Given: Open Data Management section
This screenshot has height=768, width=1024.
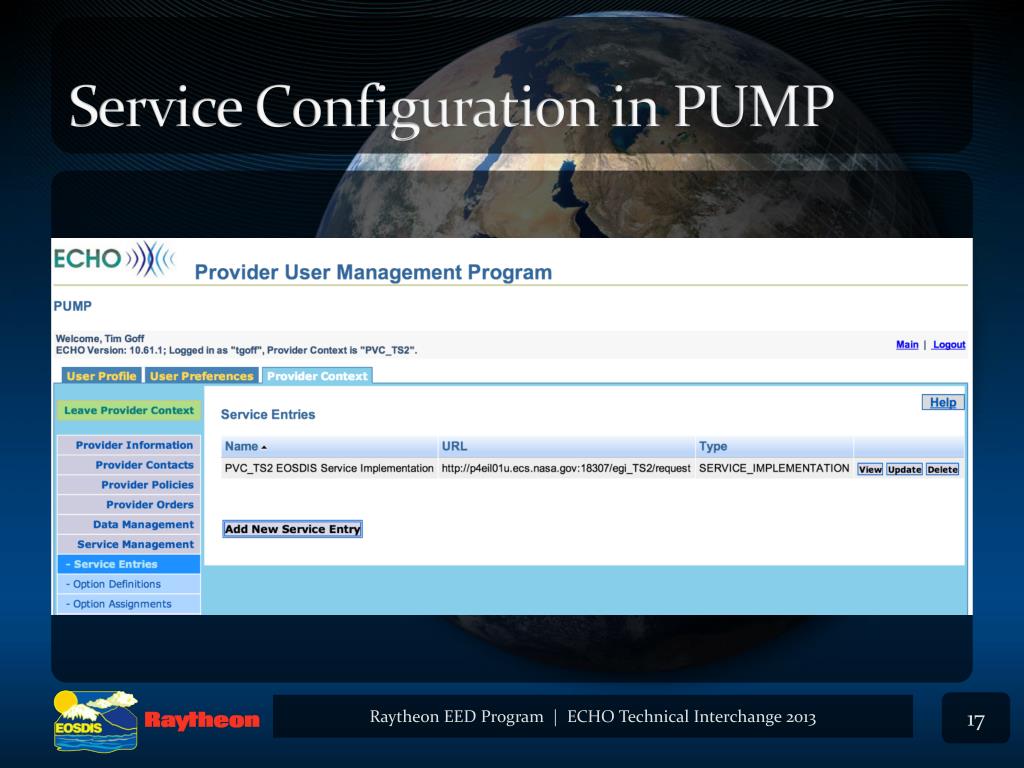Looking at the screenshot, I should pos(129,524).
